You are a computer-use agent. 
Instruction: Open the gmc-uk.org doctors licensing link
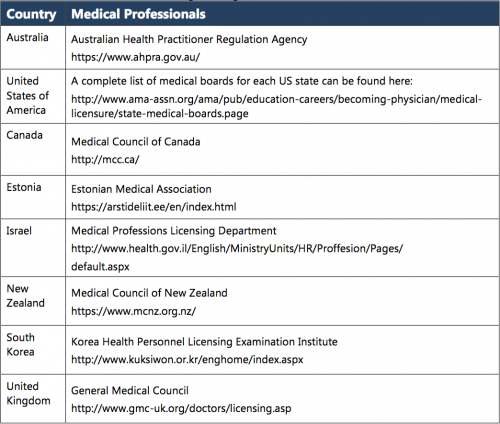pos(181,408)
